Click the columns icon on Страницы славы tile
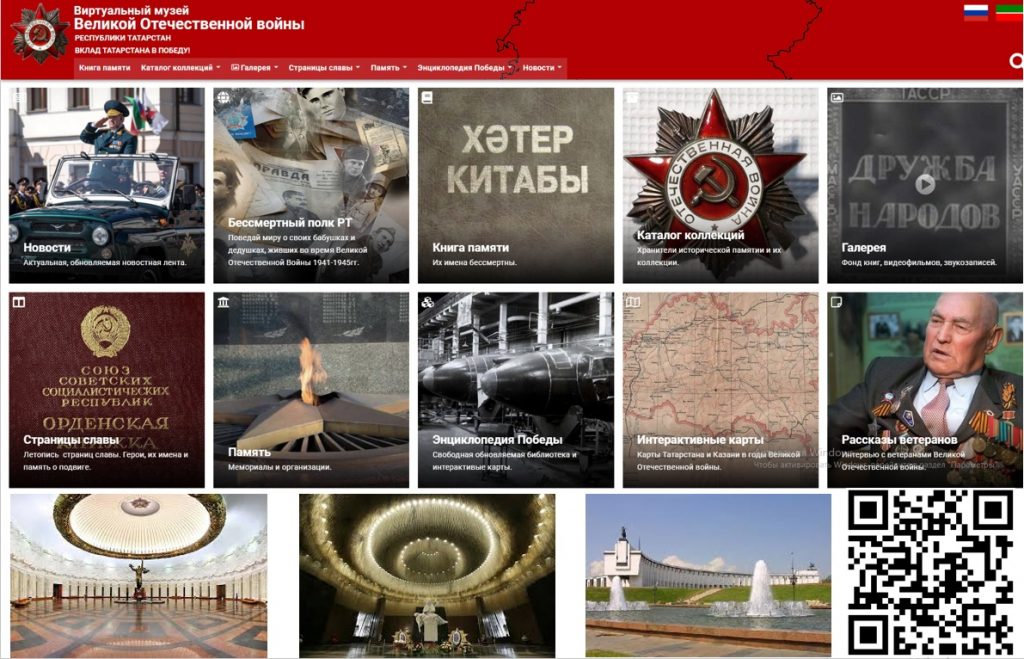The image size is (1024, 659). pos(19,302)
